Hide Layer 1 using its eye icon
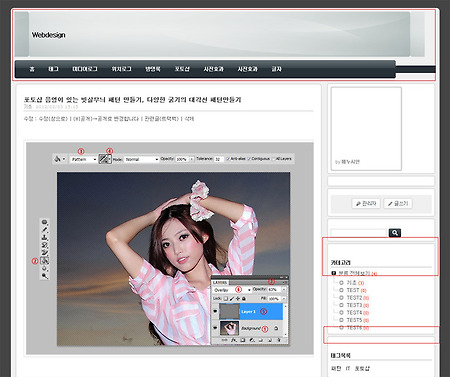 tap(215, 311)
